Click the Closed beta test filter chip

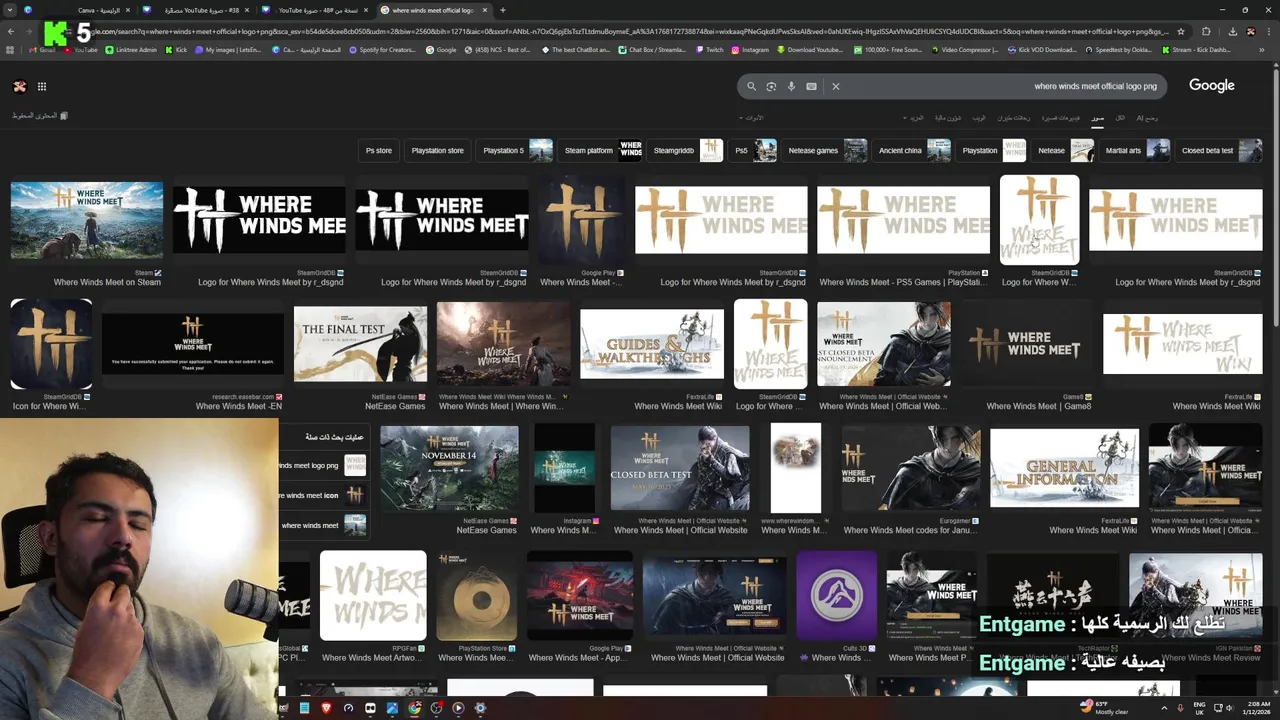click(1219, 150)
